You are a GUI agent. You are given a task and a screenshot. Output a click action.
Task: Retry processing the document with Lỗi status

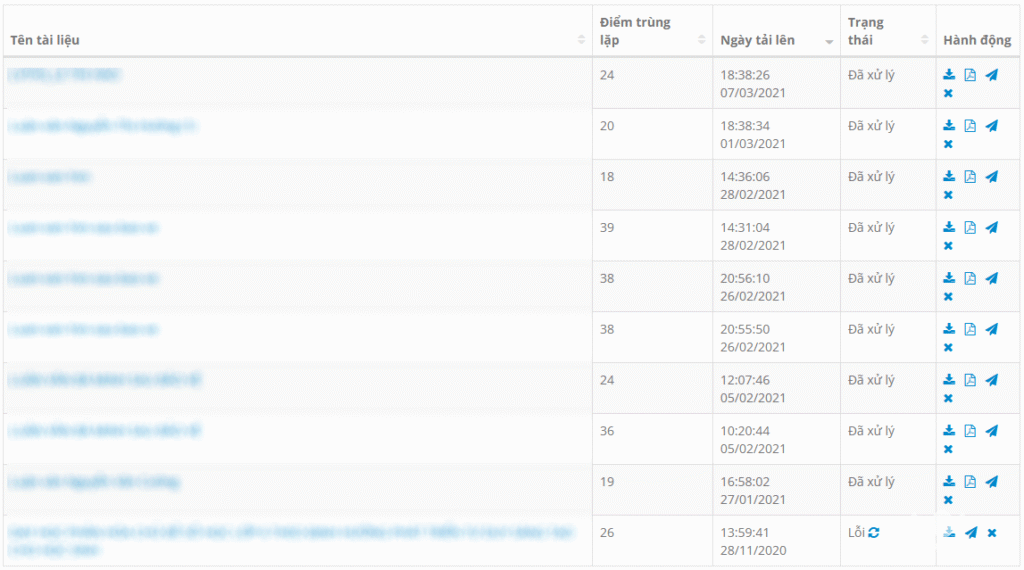(x=873, y=533)
